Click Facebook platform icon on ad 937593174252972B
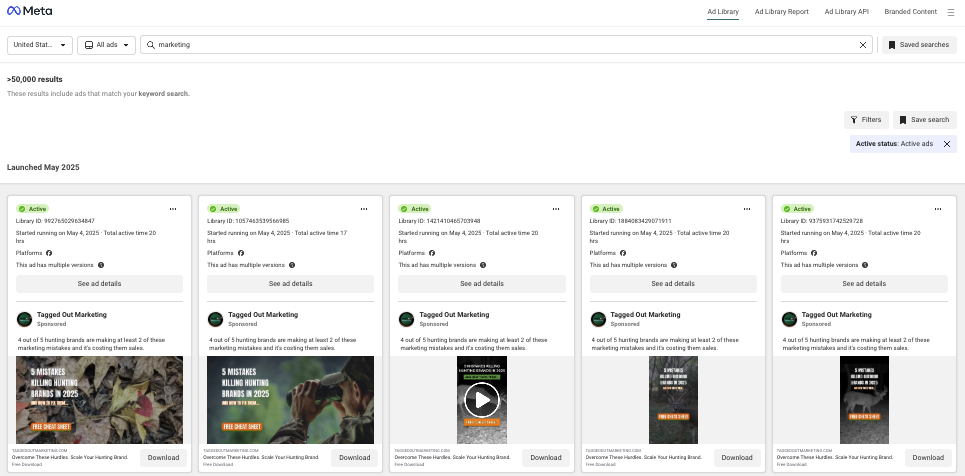This screenshot has width=965, height=476. [x=814, y=253]
